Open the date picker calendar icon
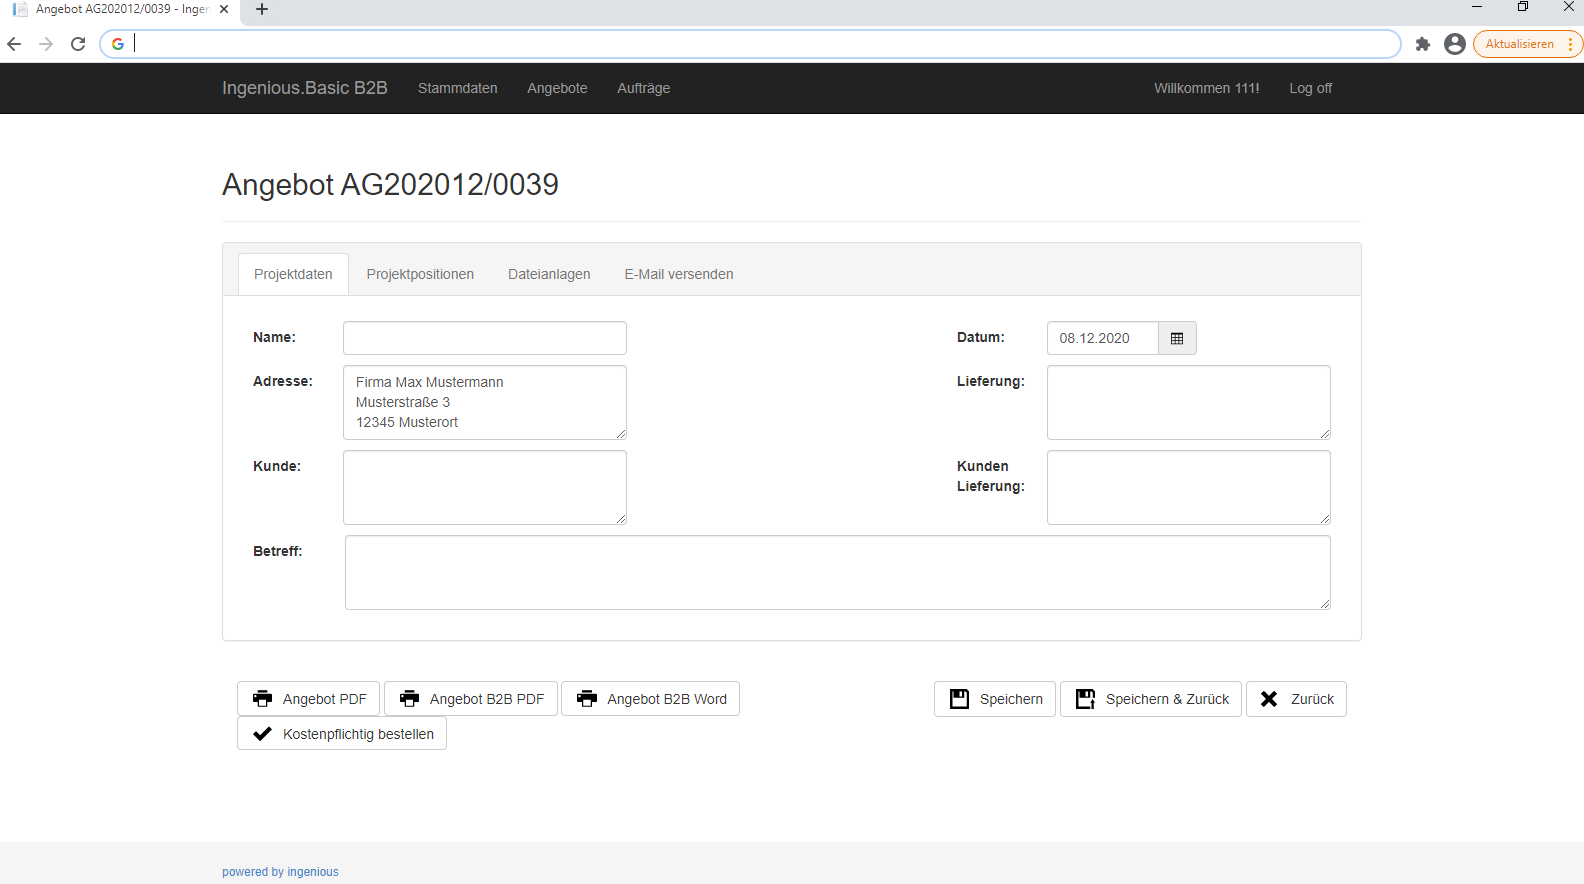 click(x=1177, y=338)
